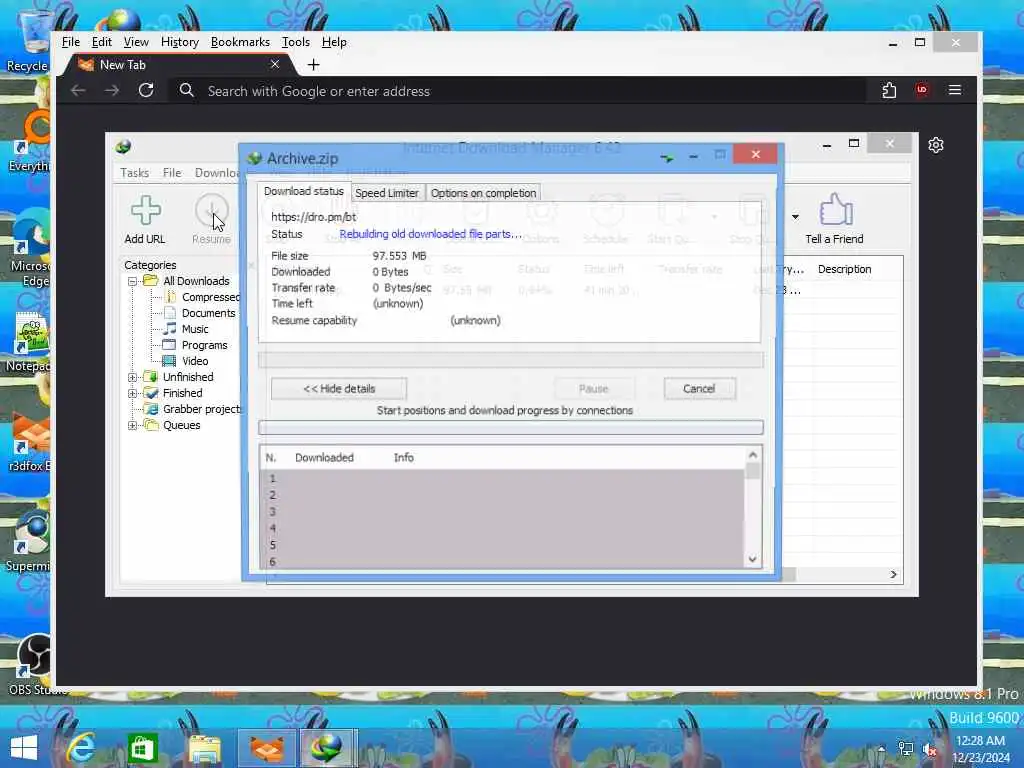Image resolution: width=1024 pixels, height=768 pixels.
Task: Open the Windows Store taskbar icon
Action: coord(142,748)
